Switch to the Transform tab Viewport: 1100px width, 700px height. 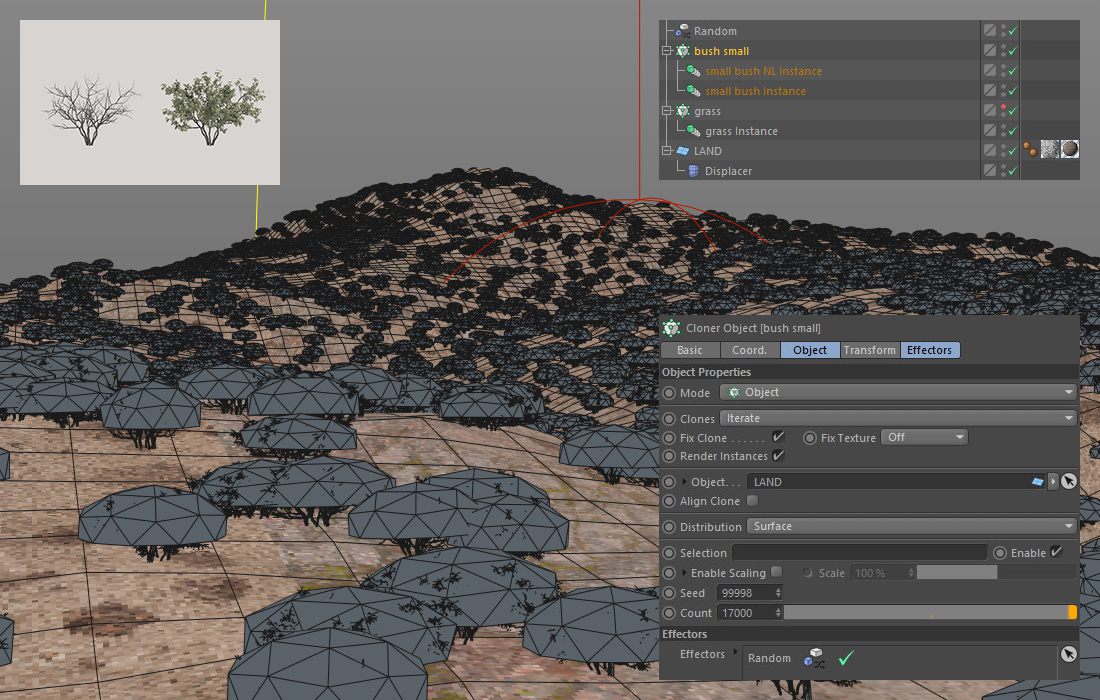pos(869,350)
